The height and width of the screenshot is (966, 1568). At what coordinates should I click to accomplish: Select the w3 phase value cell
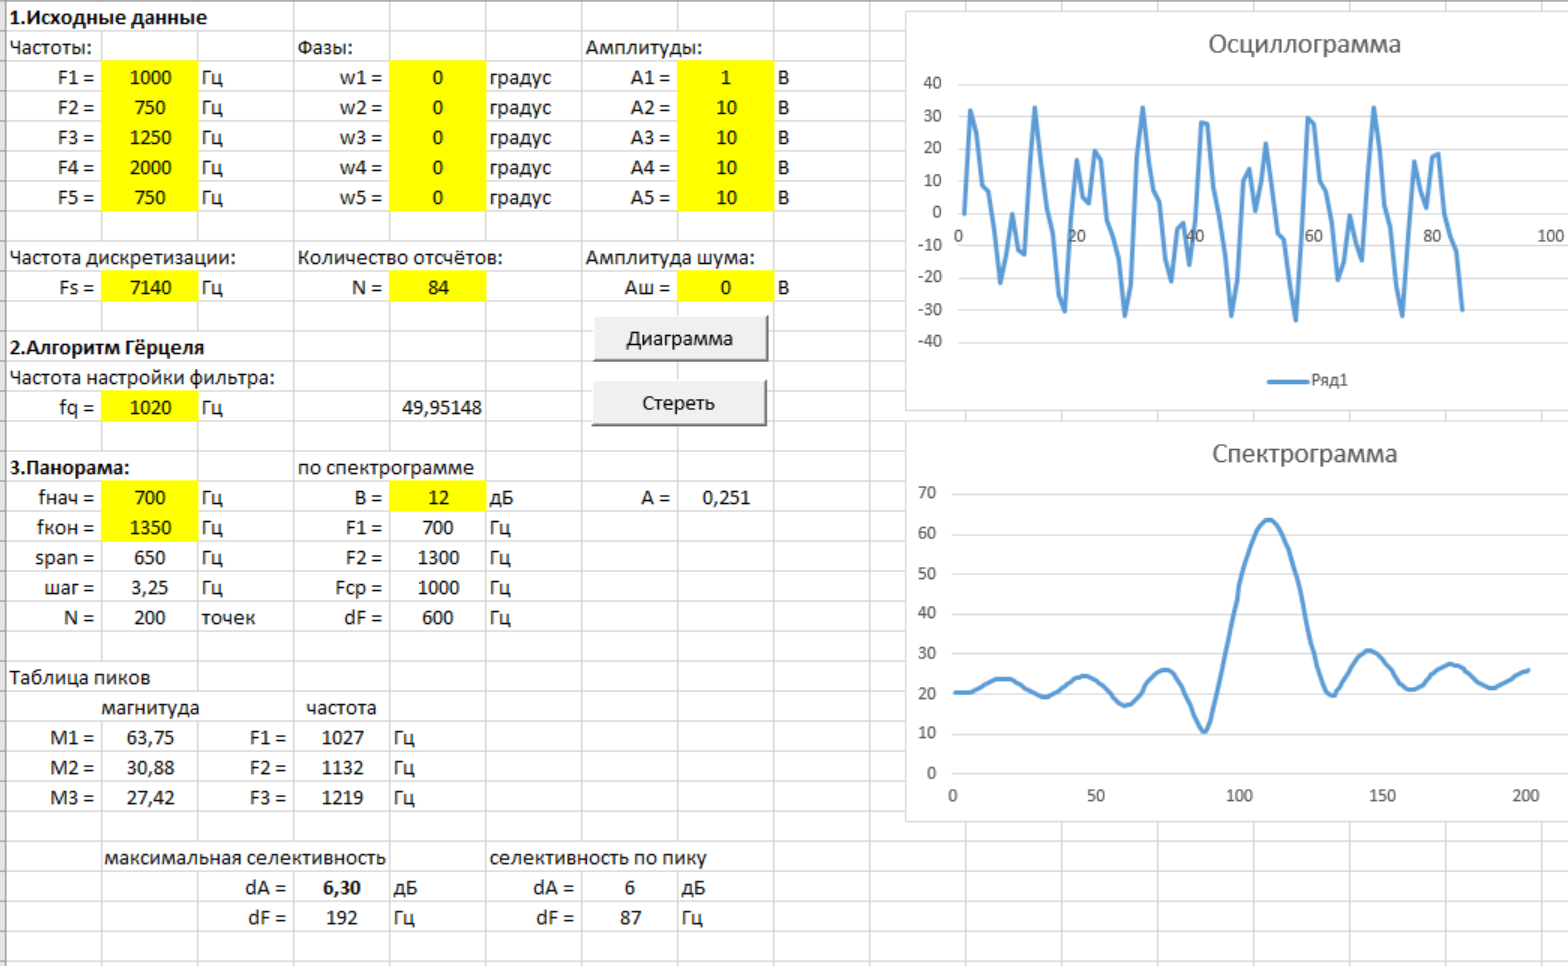438,138
